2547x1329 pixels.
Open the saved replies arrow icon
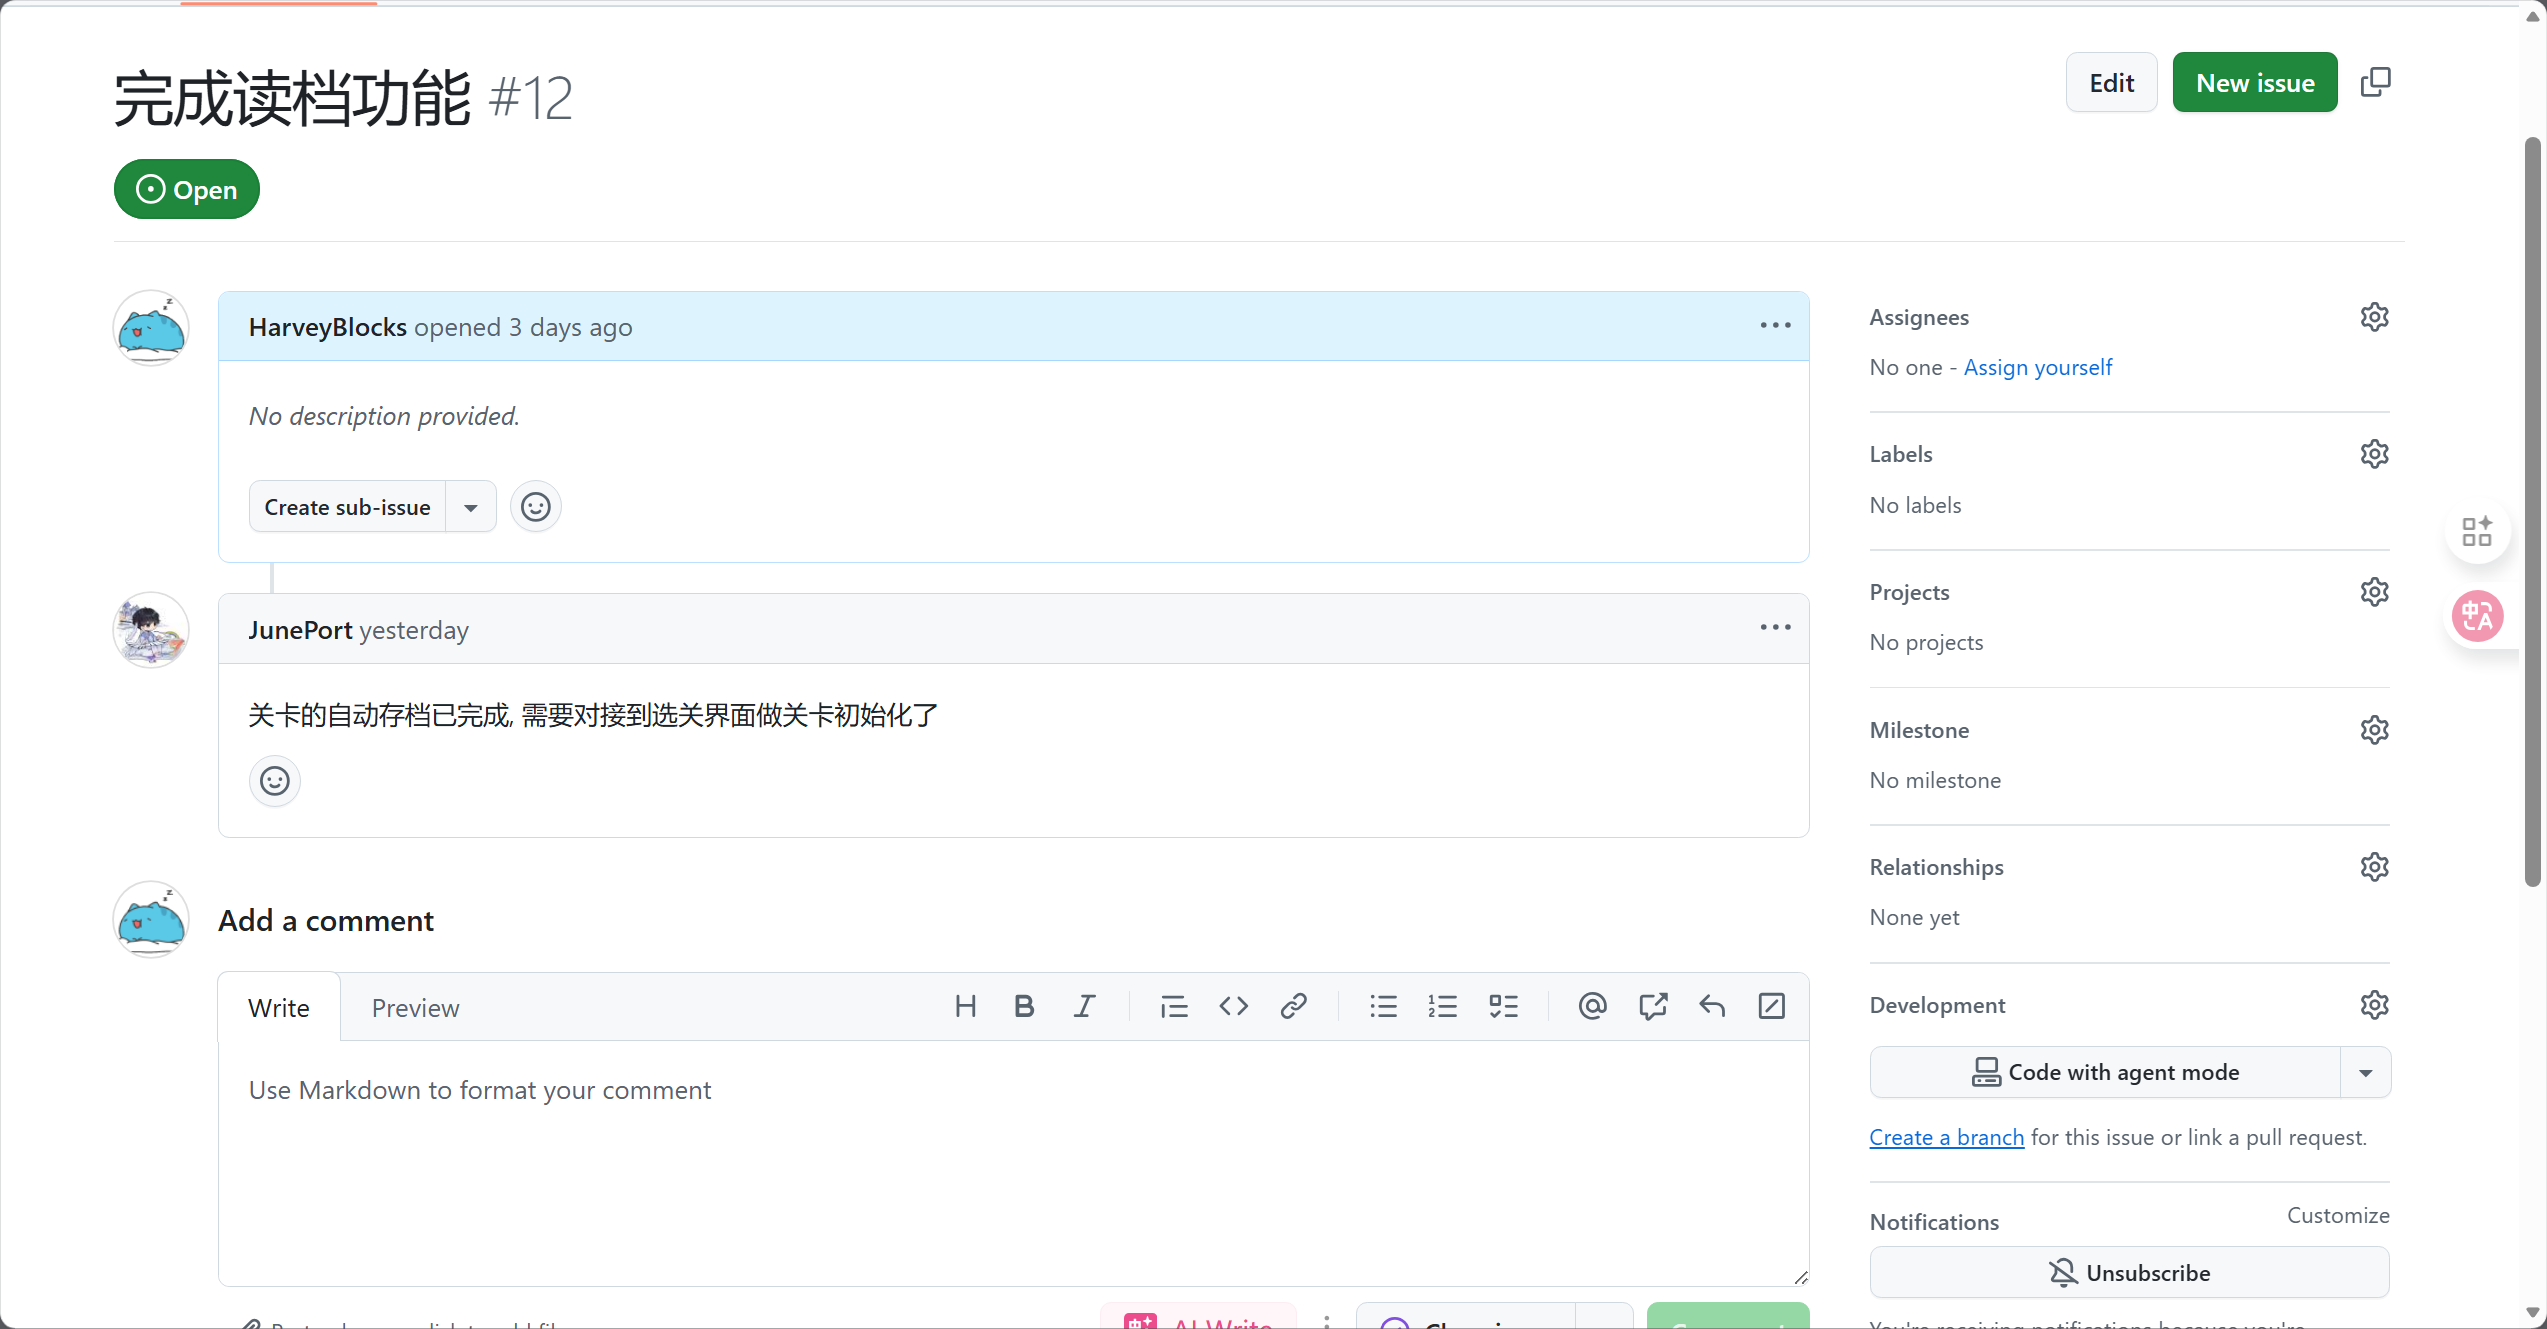coord(1712,1006)
